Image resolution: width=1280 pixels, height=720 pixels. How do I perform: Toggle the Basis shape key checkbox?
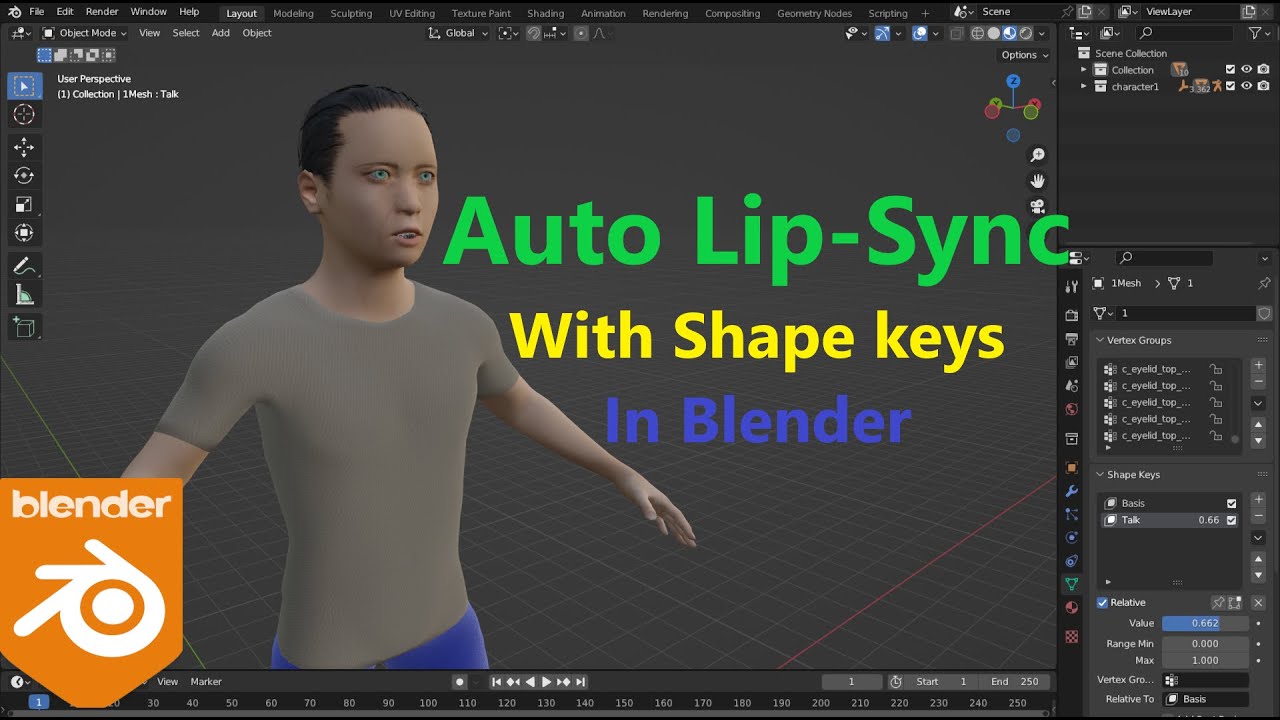(x=1232, y=503)
